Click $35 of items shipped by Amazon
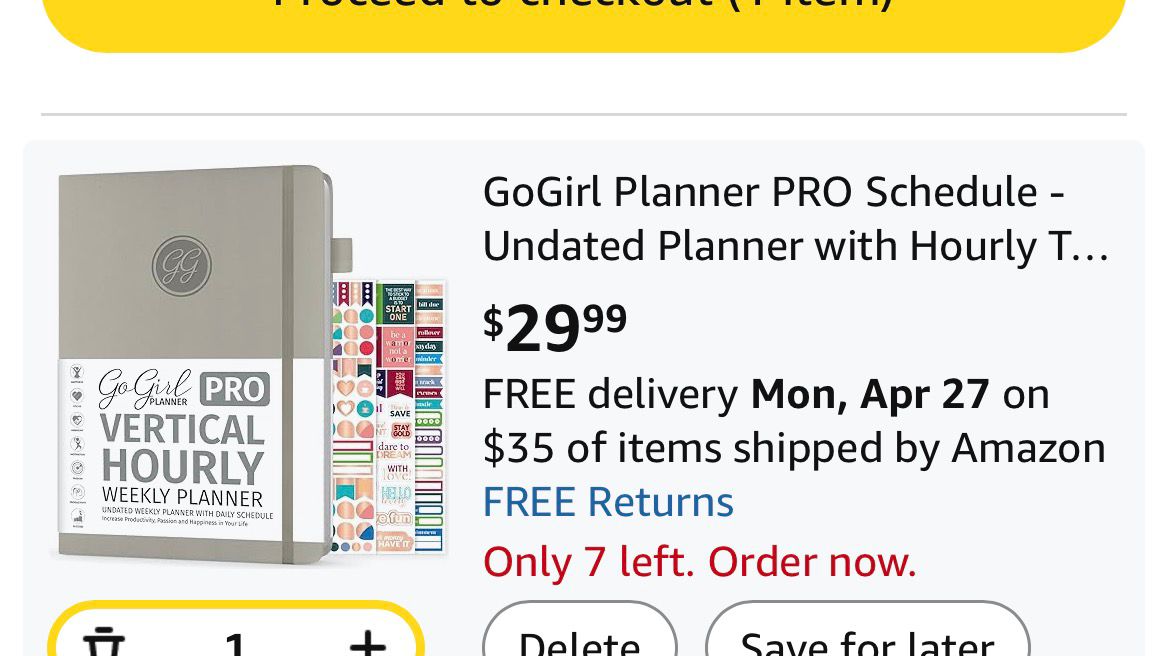Image resolution: width=1170 pixels, height=656 pixels. [794, 448]
